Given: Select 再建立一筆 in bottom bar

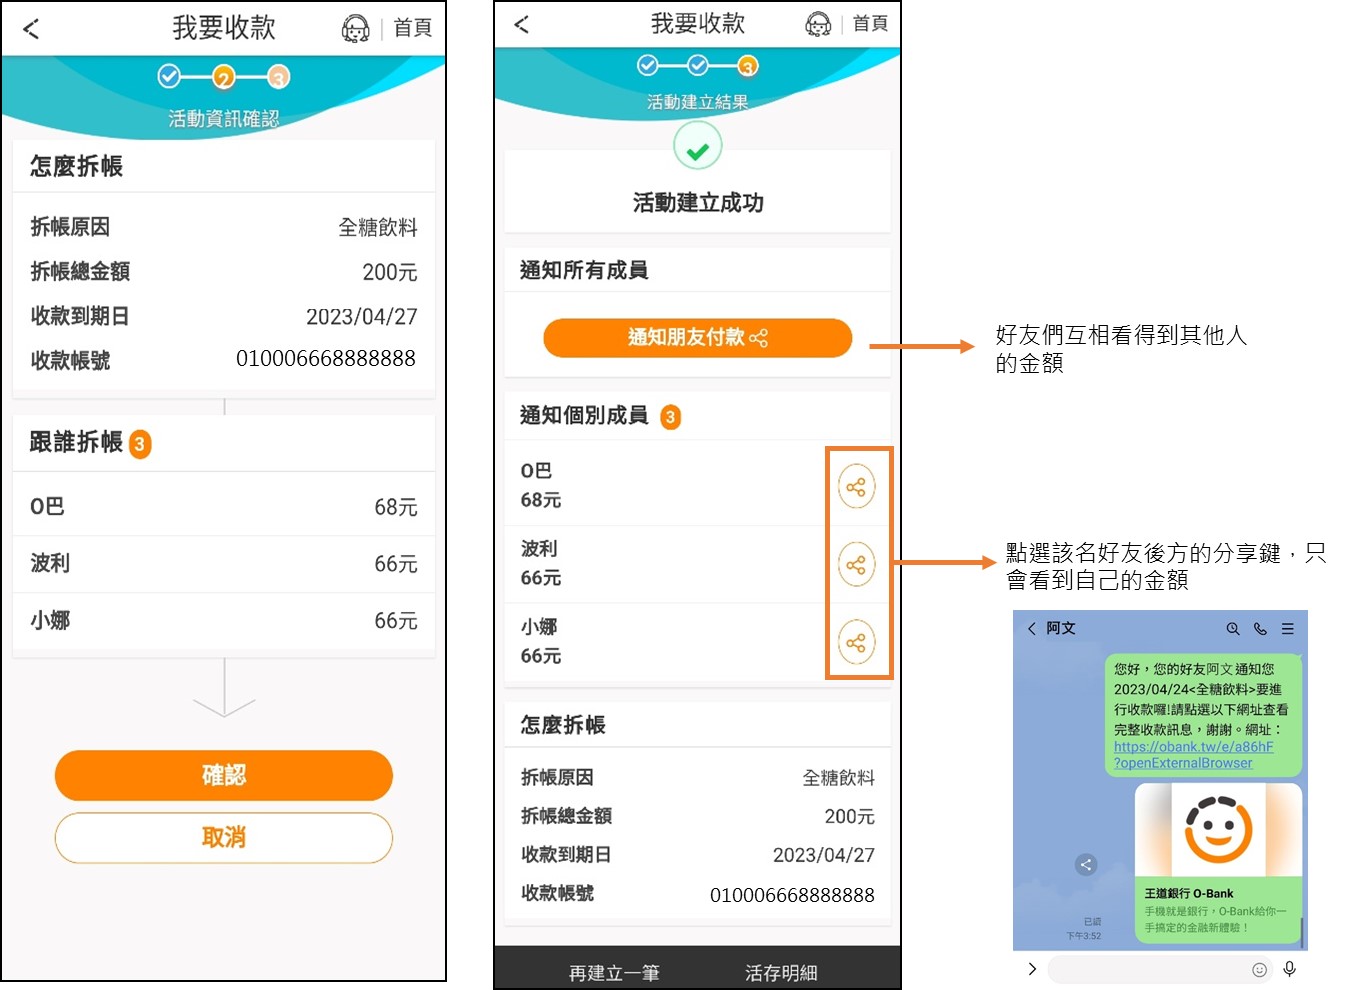Looking at the screenshot, I should 614,972.
